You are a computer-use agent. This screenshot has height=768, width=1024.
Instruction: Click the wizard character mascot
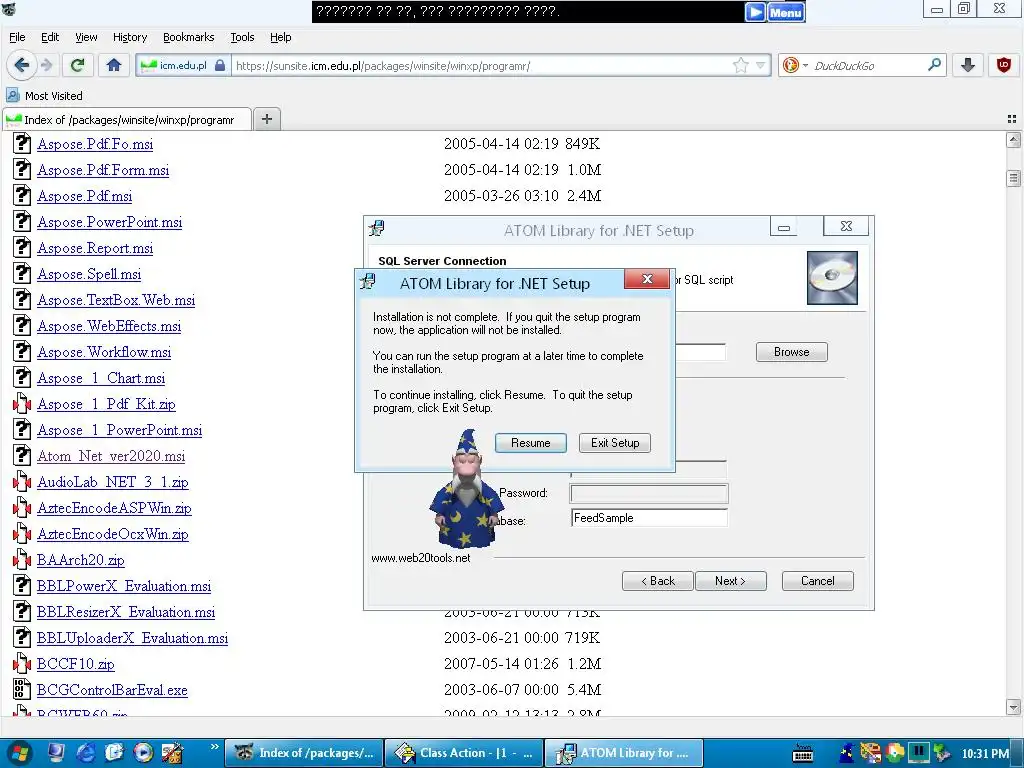pos(464,490)
